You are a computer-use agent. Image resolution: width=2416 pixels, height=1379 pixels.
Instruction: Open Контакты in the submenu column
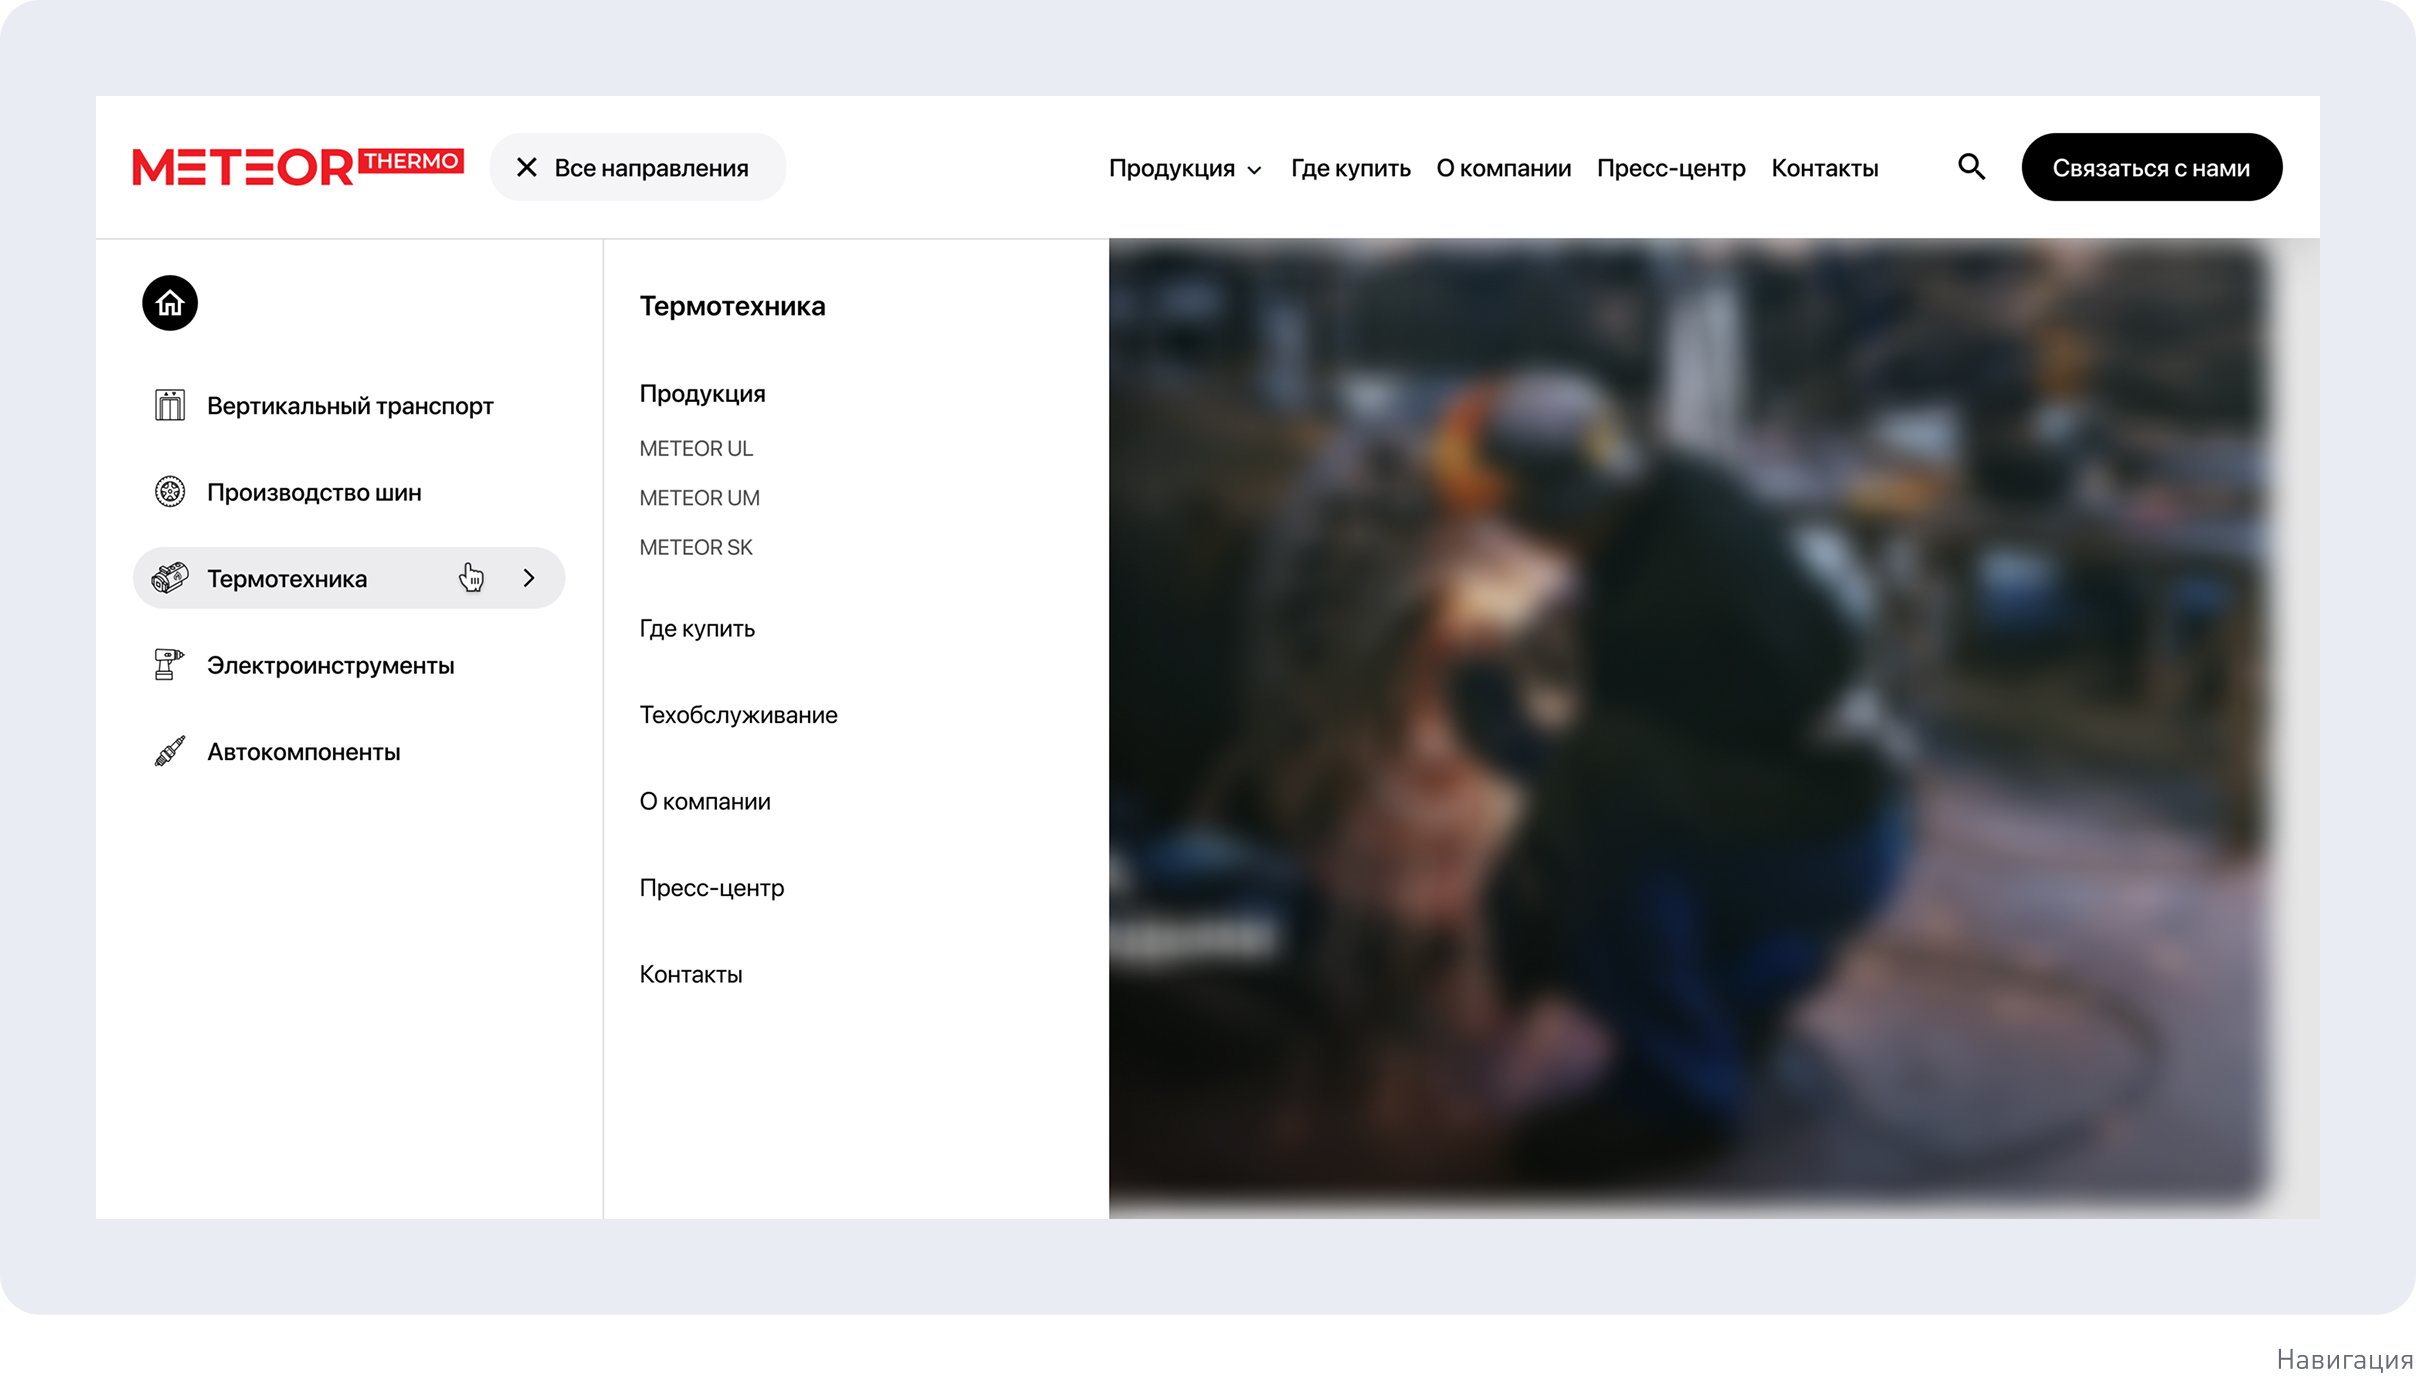coord(691,975)
